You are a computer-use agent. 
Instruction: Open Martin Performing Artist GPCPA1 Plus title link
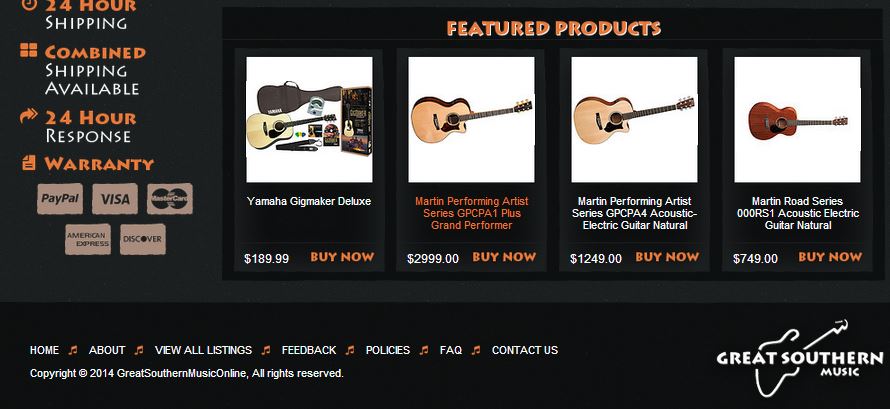tap(472, 213)
